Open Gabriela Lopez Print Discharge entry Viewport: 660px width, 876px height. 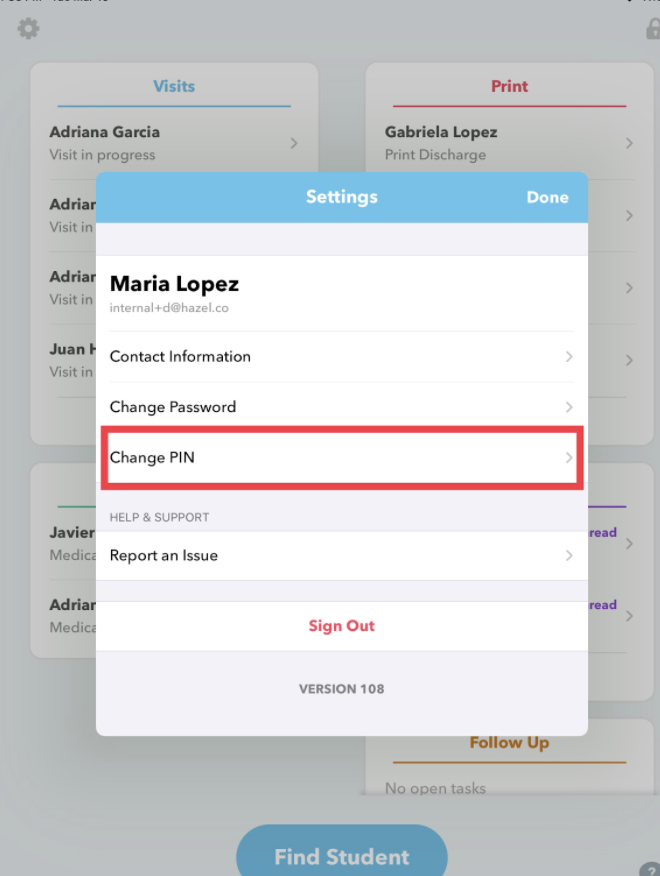tap(441, 143)
